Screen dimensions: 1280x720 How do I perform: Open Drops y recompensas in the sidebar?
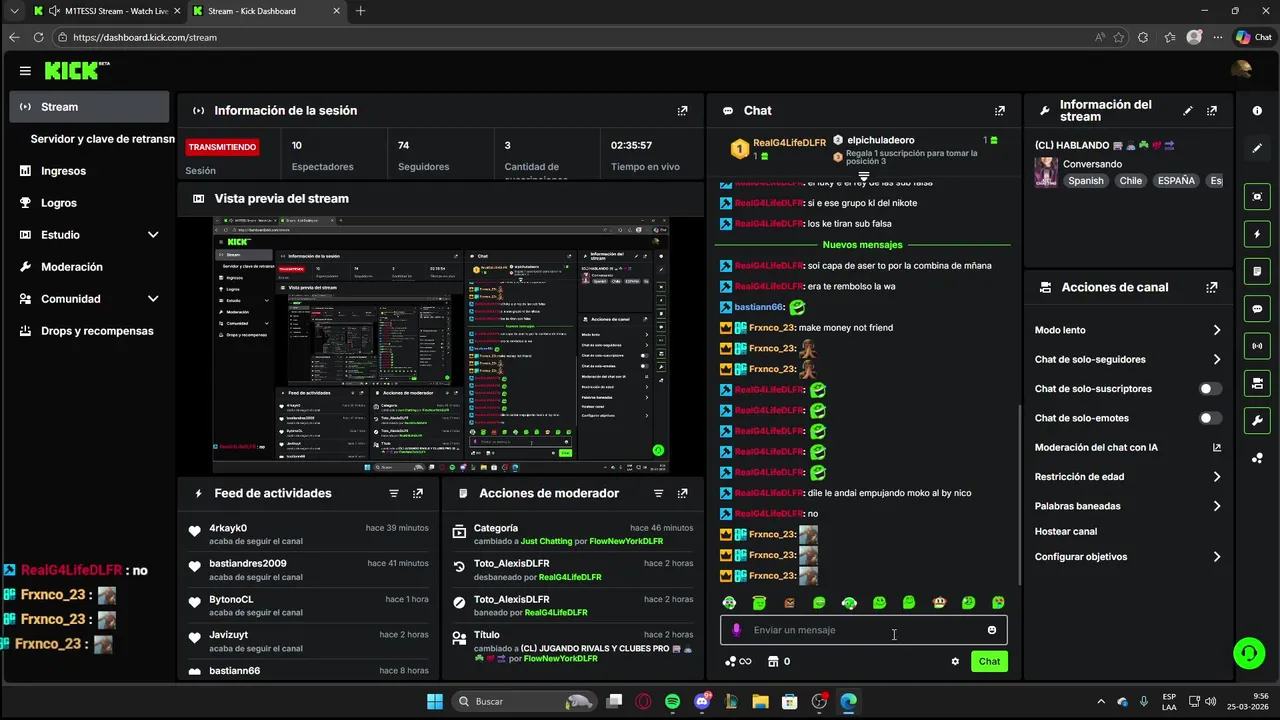(89, 331)
